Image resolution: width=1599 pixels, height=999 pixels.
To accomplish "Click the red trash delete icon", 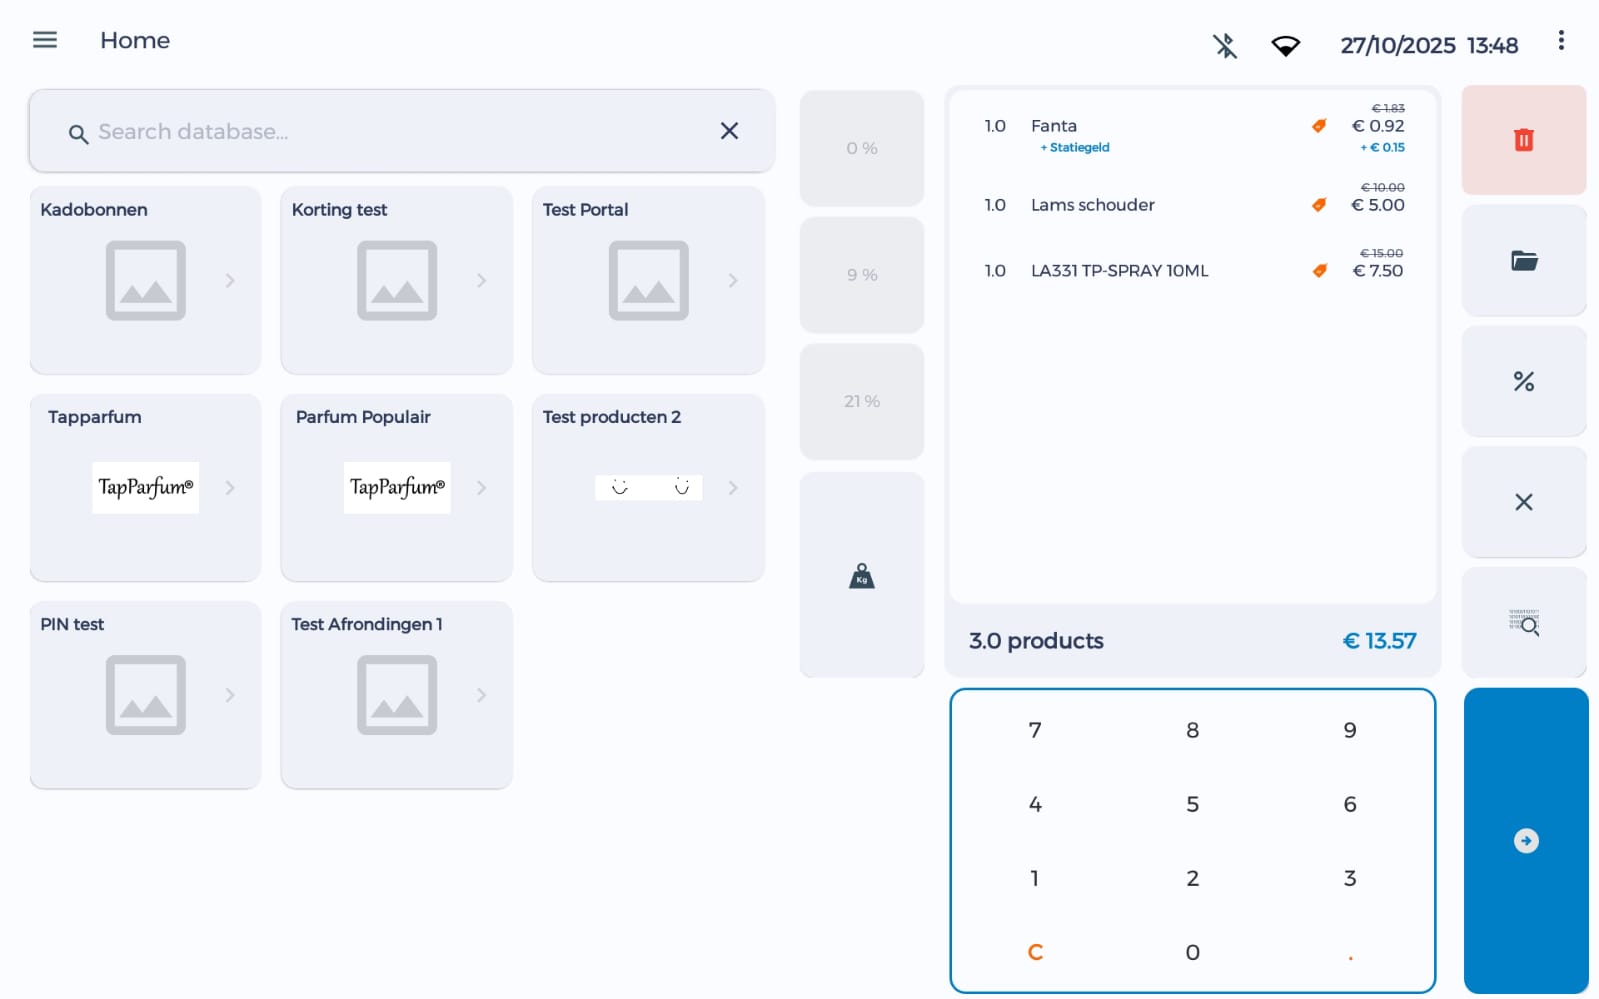I will click(x=1523, y=140).
